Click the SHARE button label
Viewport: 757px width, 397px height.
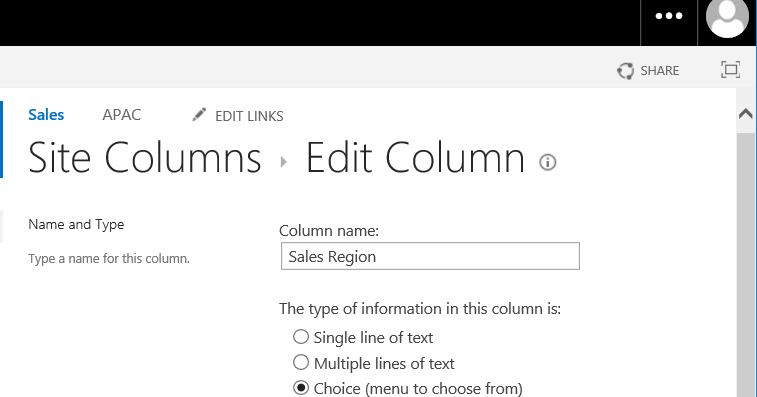click(x=659, y=71)
